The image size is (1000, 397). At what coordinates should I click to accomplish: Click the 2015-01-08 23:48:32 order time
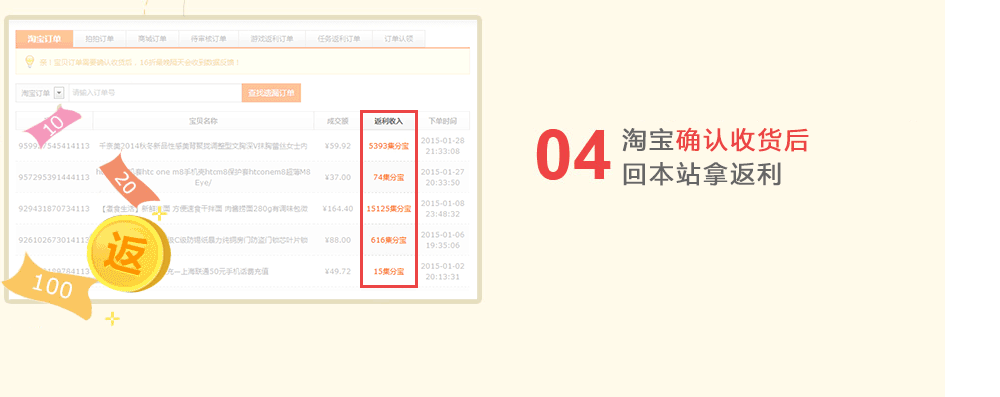point(443,208)
